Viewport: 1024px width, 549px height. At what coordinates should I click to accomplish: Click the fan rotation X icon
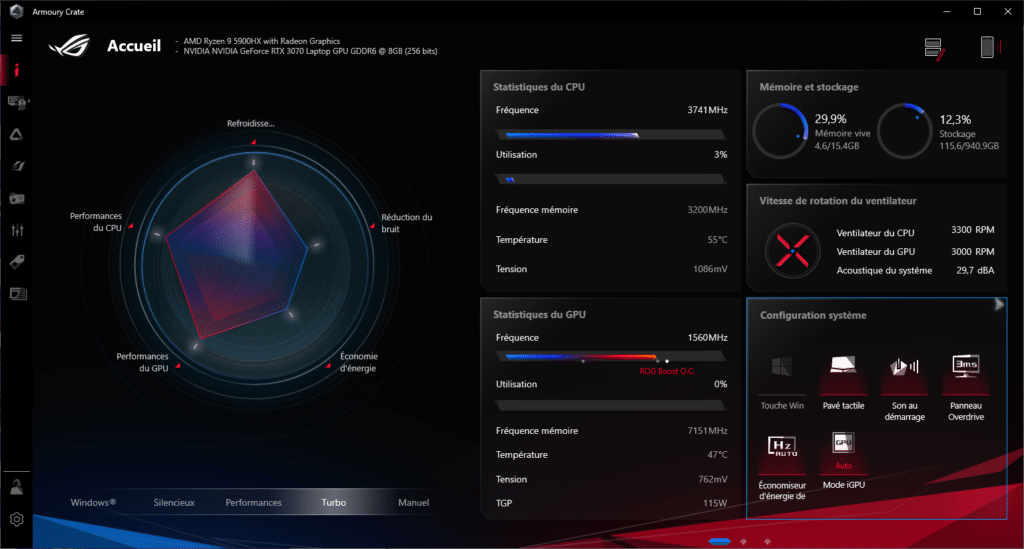792,251
